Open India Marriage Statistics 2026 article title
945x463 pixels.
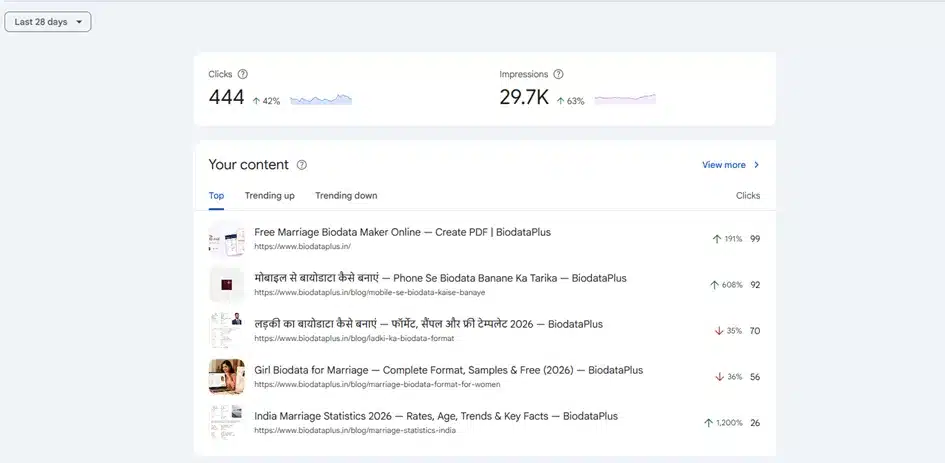(x=436, y=416)
